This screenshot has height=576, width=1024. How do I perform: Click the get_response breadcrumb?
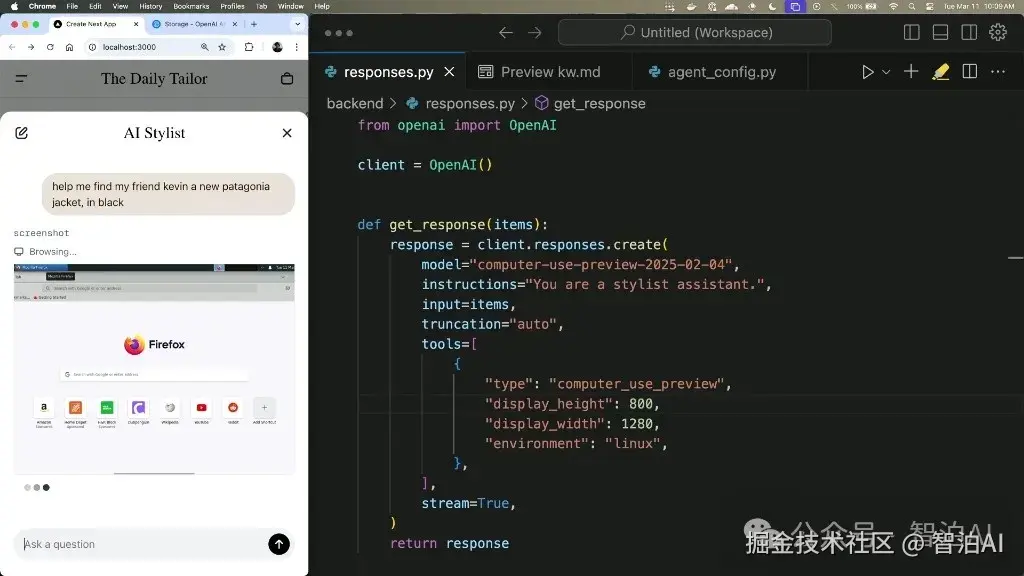pos(599,103)
